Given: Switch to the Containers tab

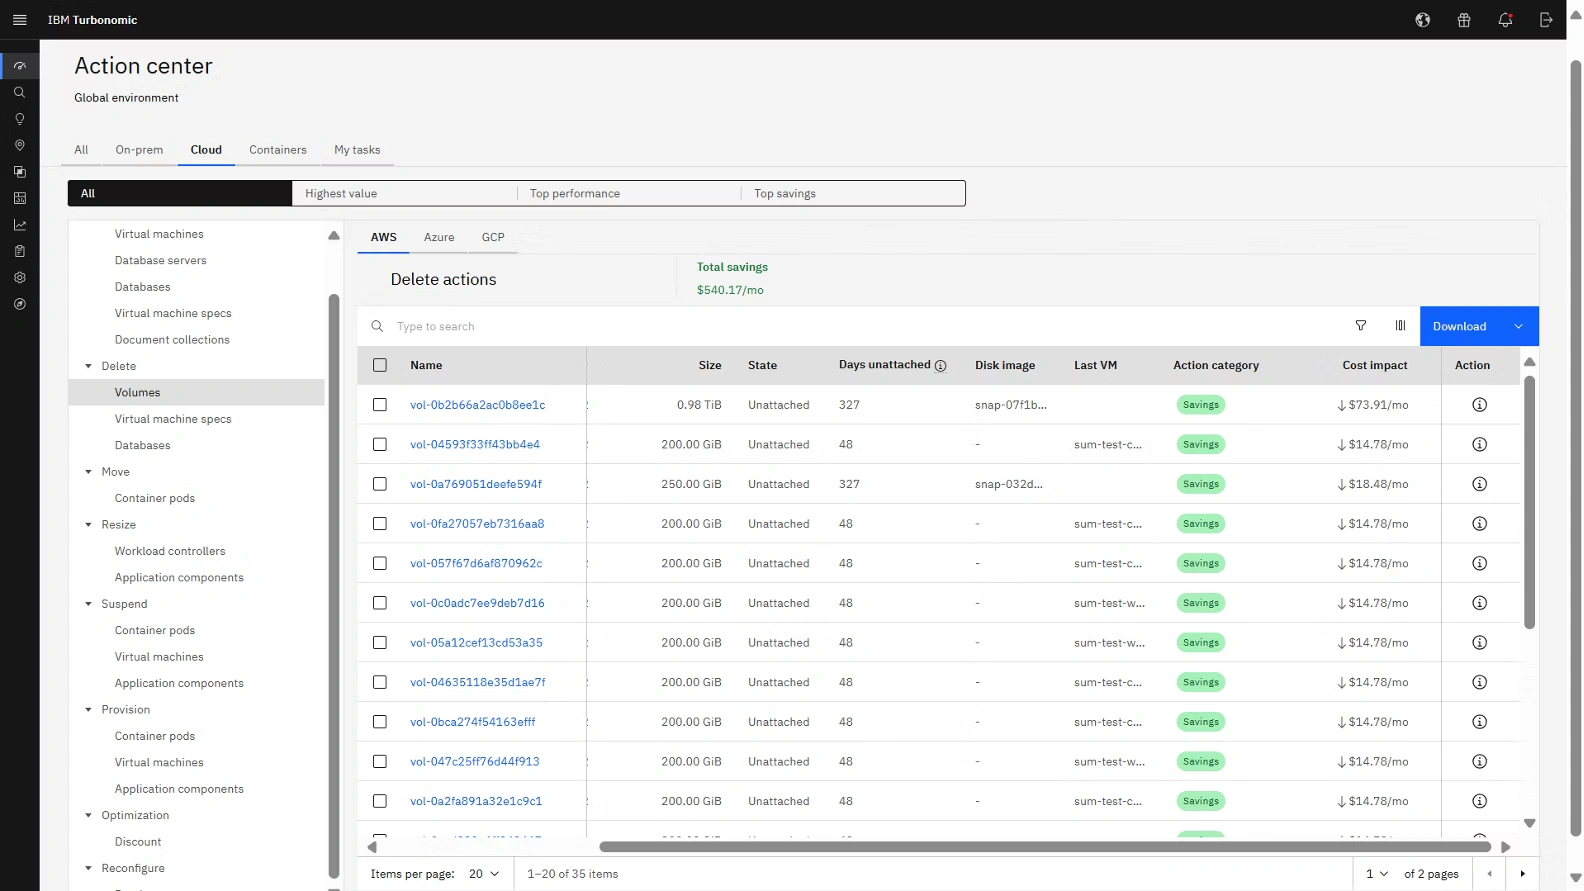Looking at the screenshot, I should tap(278, 150).
